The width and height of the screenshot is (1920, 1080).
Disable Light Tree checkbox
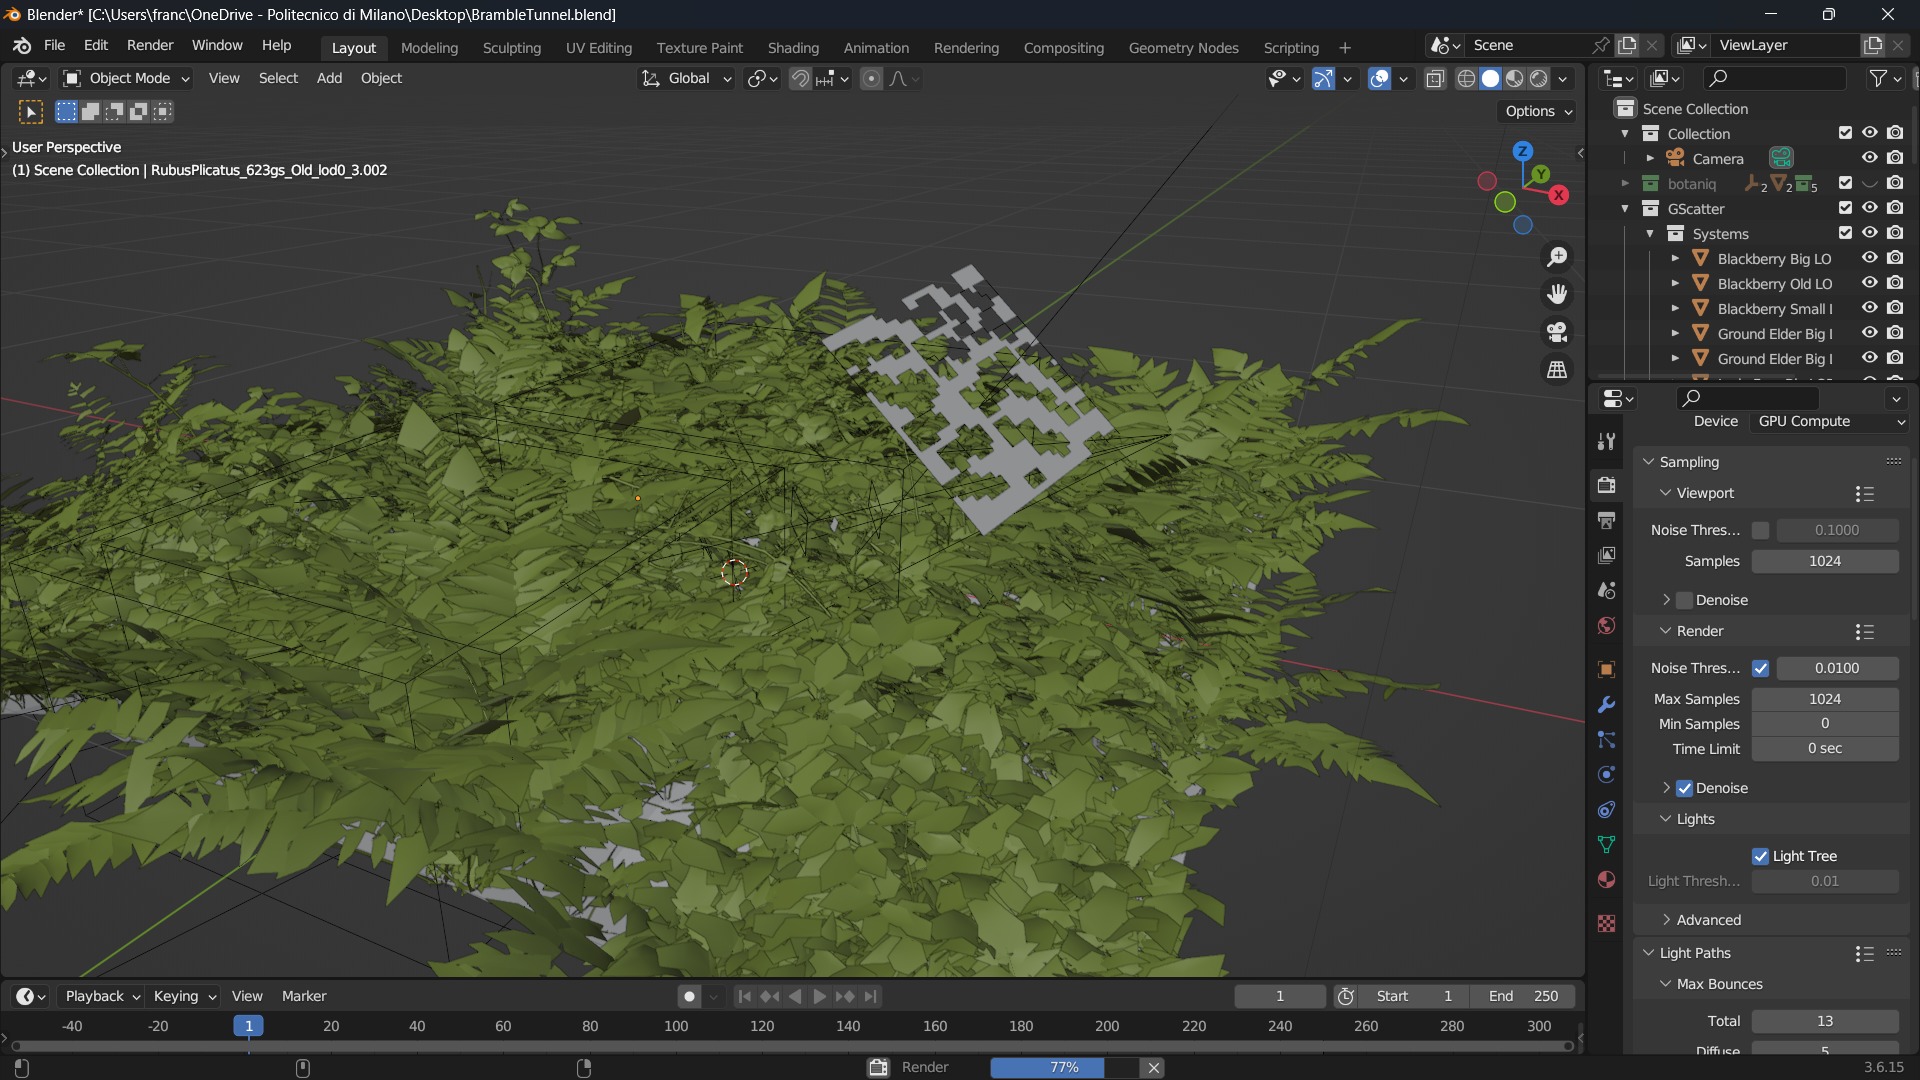[x=1760, y=856]
